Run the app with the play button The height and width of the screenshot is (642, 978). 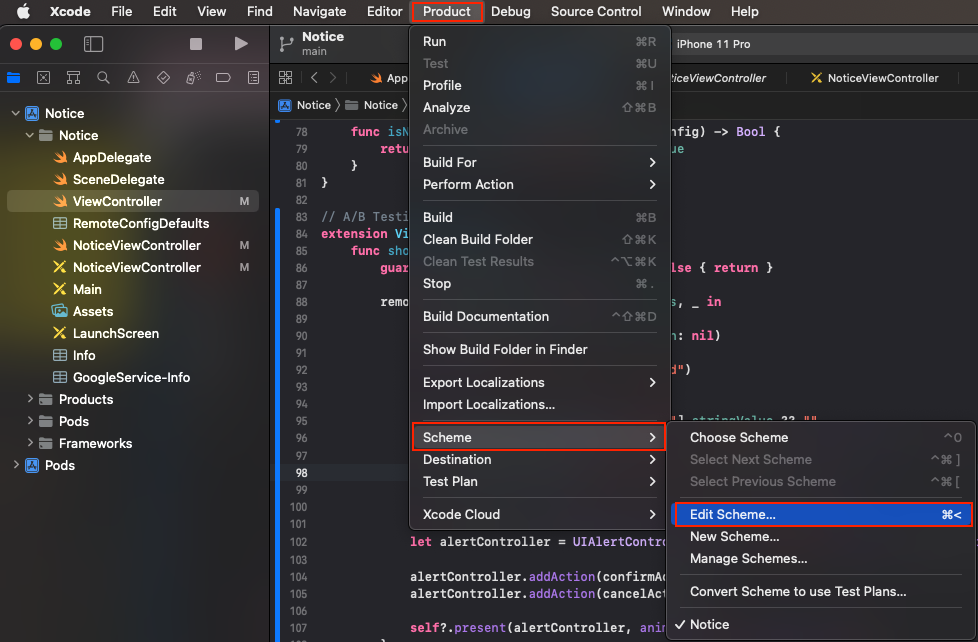(241, 44)
